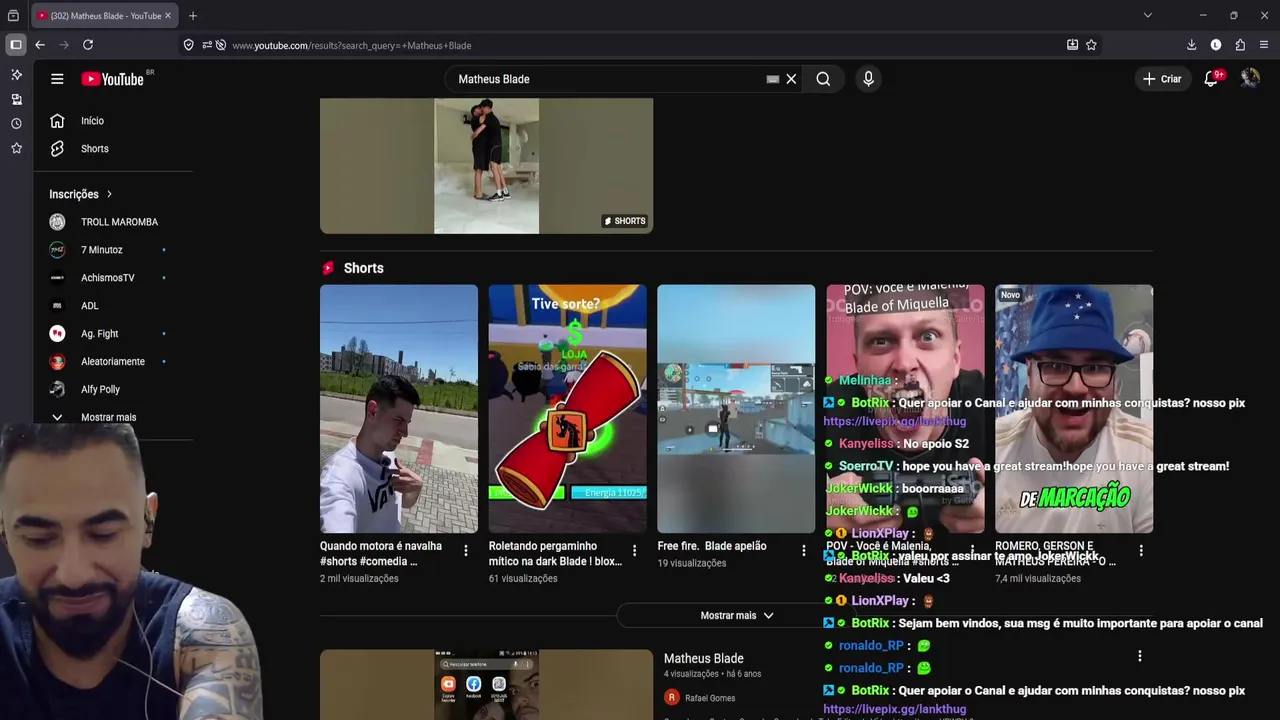Viewport: 1280px width, 720px height.
Task: Go to the YouTube logo home link
Action: click(x=112, y=79)
